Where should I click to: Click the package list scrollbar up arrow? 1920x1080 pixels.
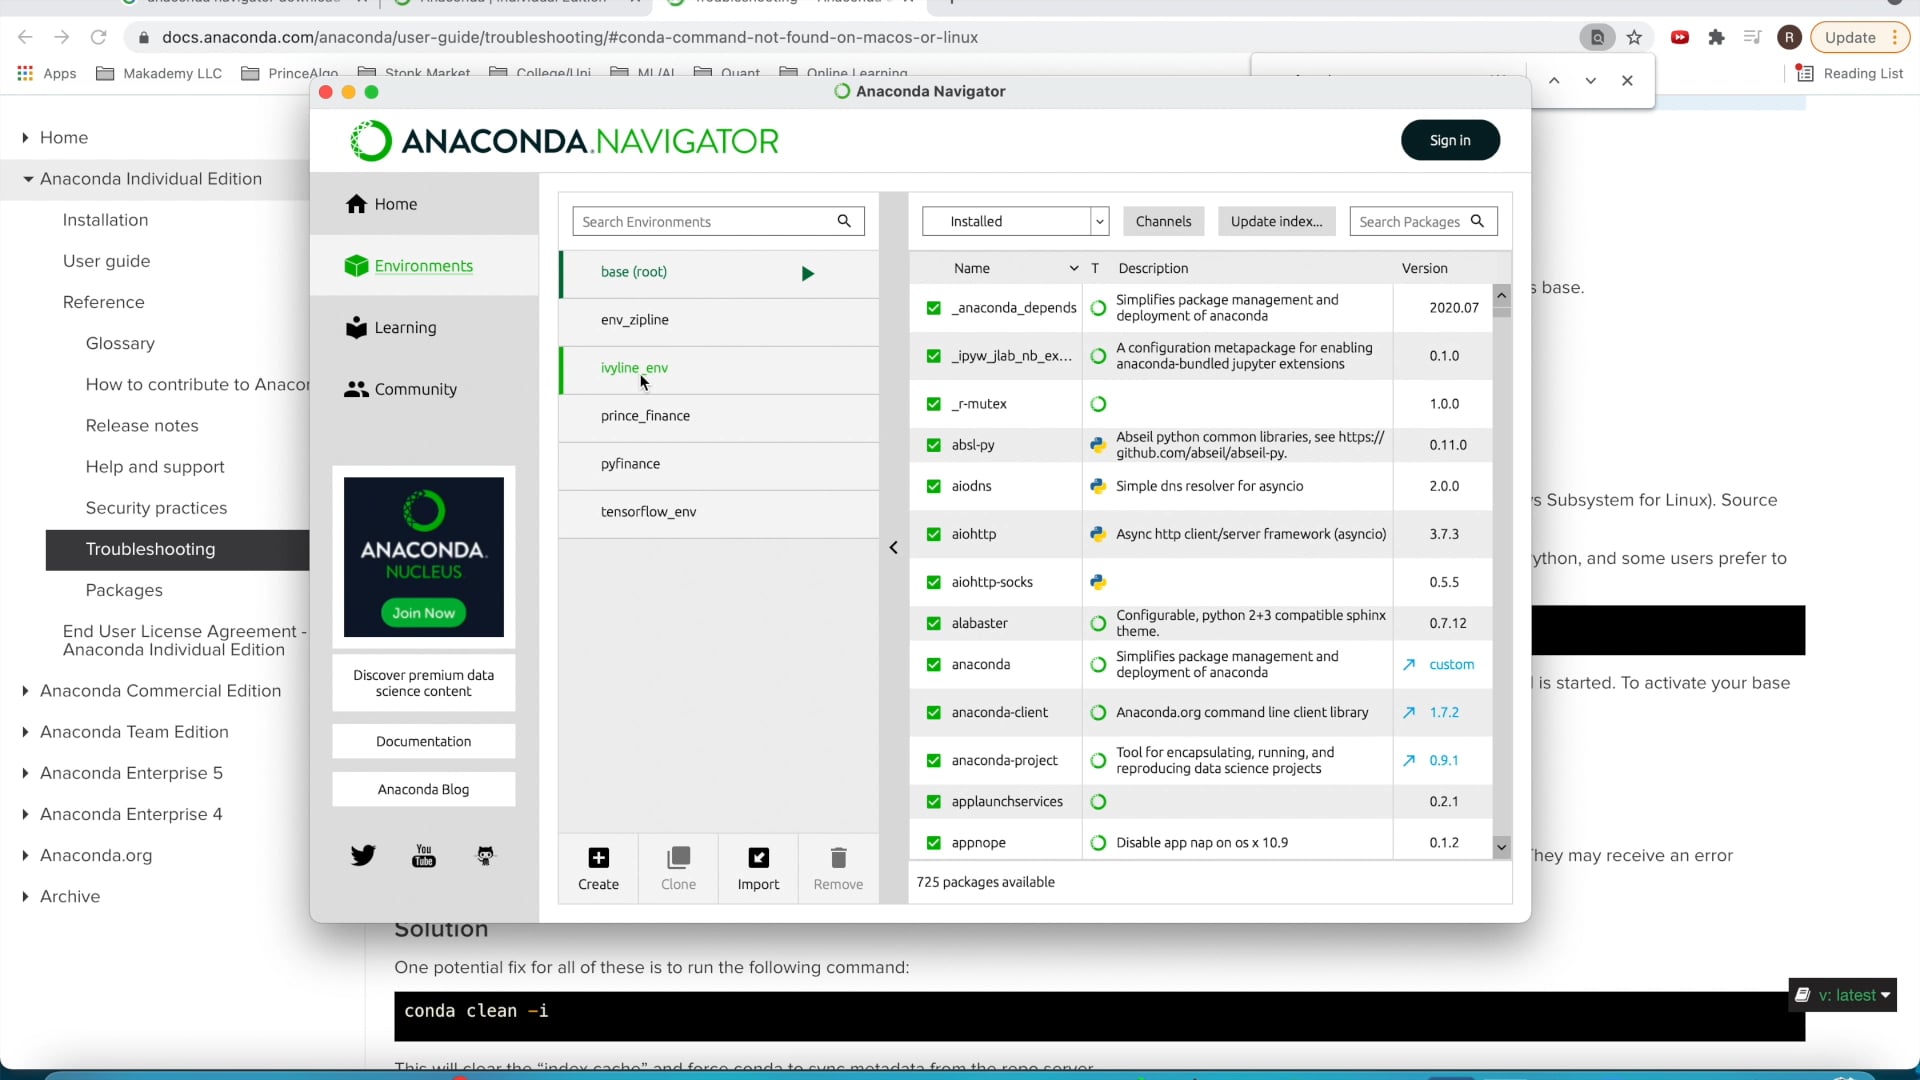(1501, 295)
